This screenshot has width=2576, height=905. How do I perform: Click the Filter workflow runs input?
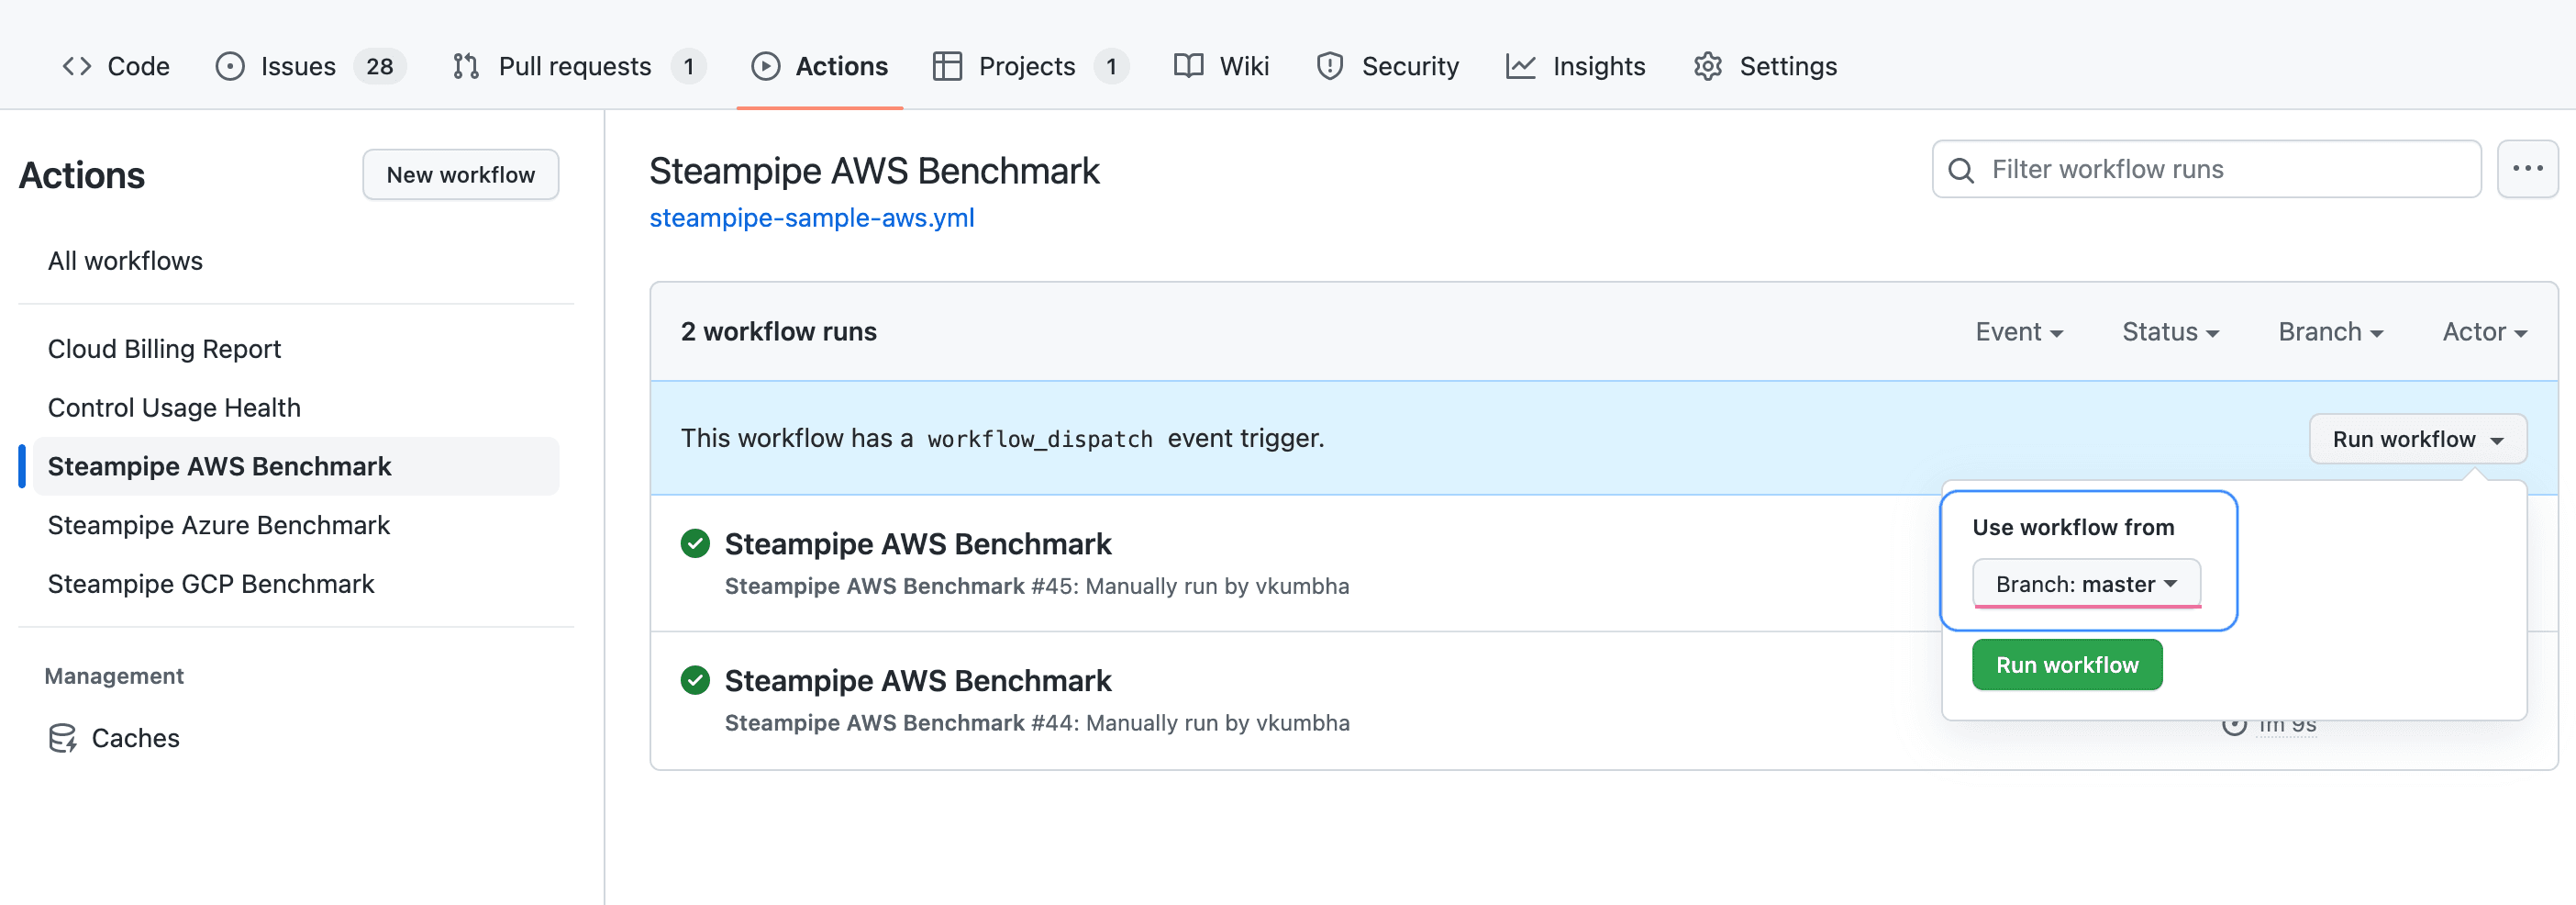2206,169
